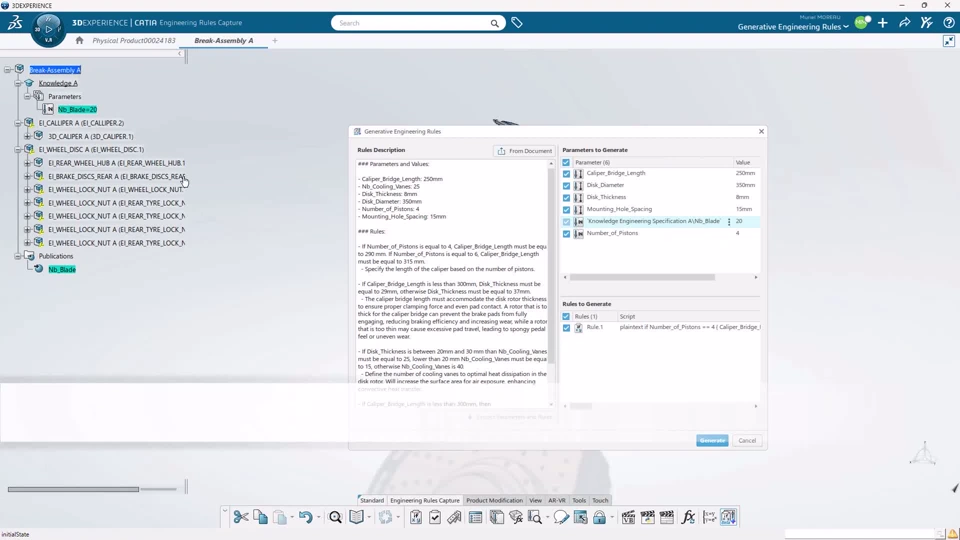
Task: Click the design table icon in toolbar
Action: tap(475, 517)
